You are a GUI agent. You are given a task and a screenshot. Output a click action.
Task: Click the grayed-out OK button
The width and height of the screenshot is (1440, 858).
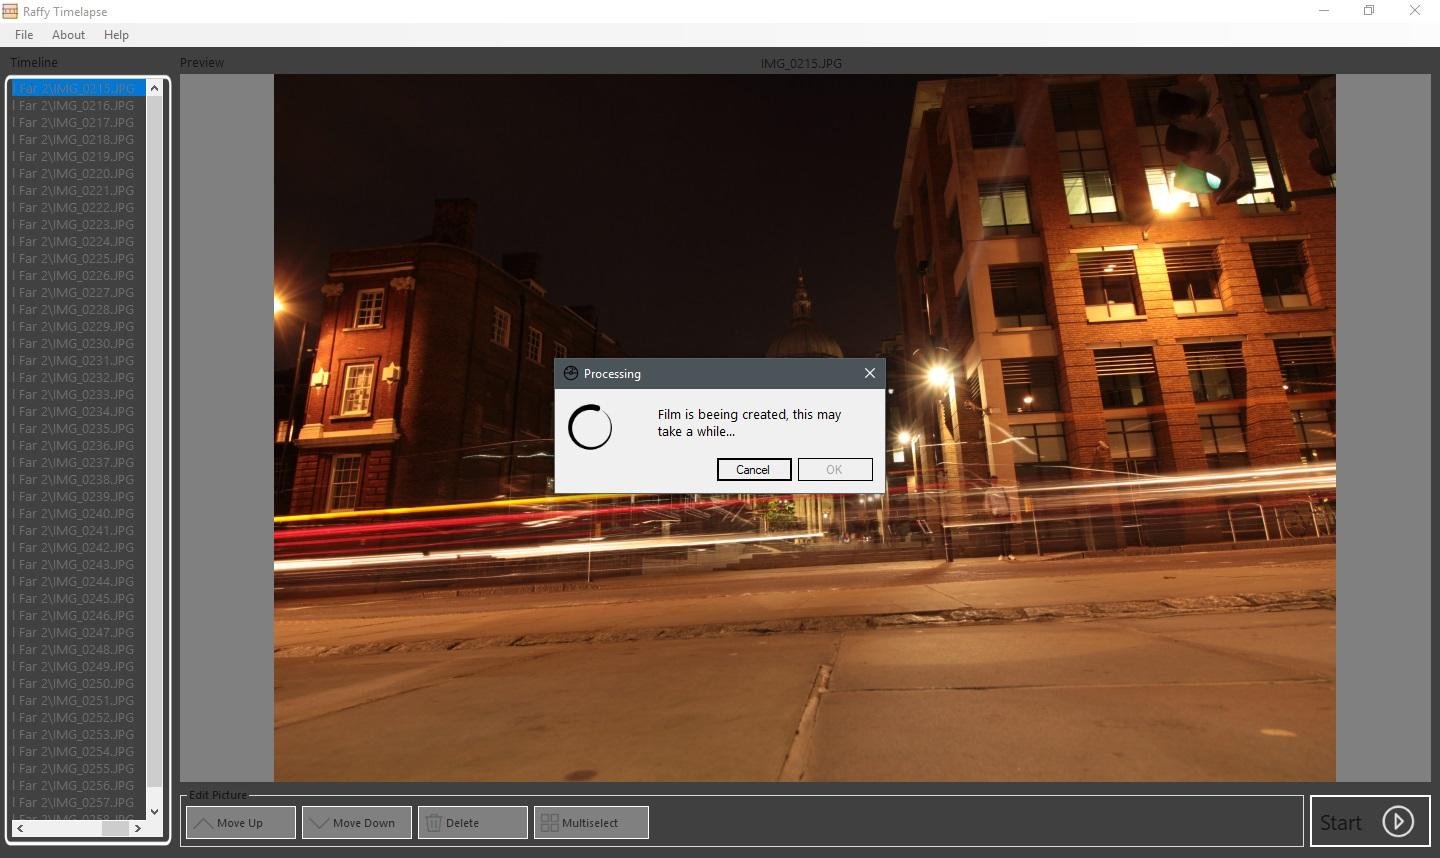(x=835, y=469)
